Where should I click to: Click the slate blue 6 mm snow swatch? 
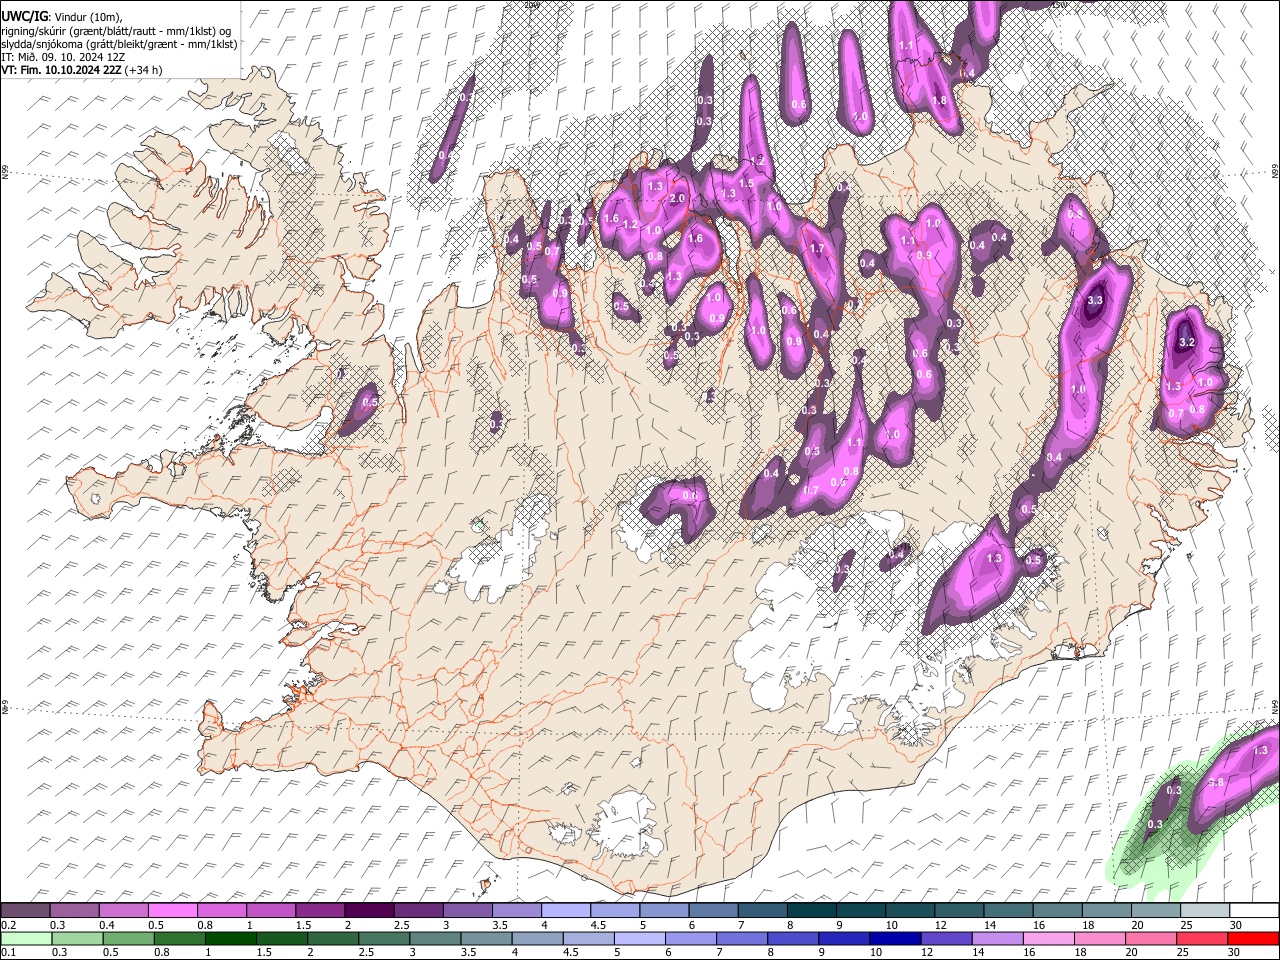point(713,911)
